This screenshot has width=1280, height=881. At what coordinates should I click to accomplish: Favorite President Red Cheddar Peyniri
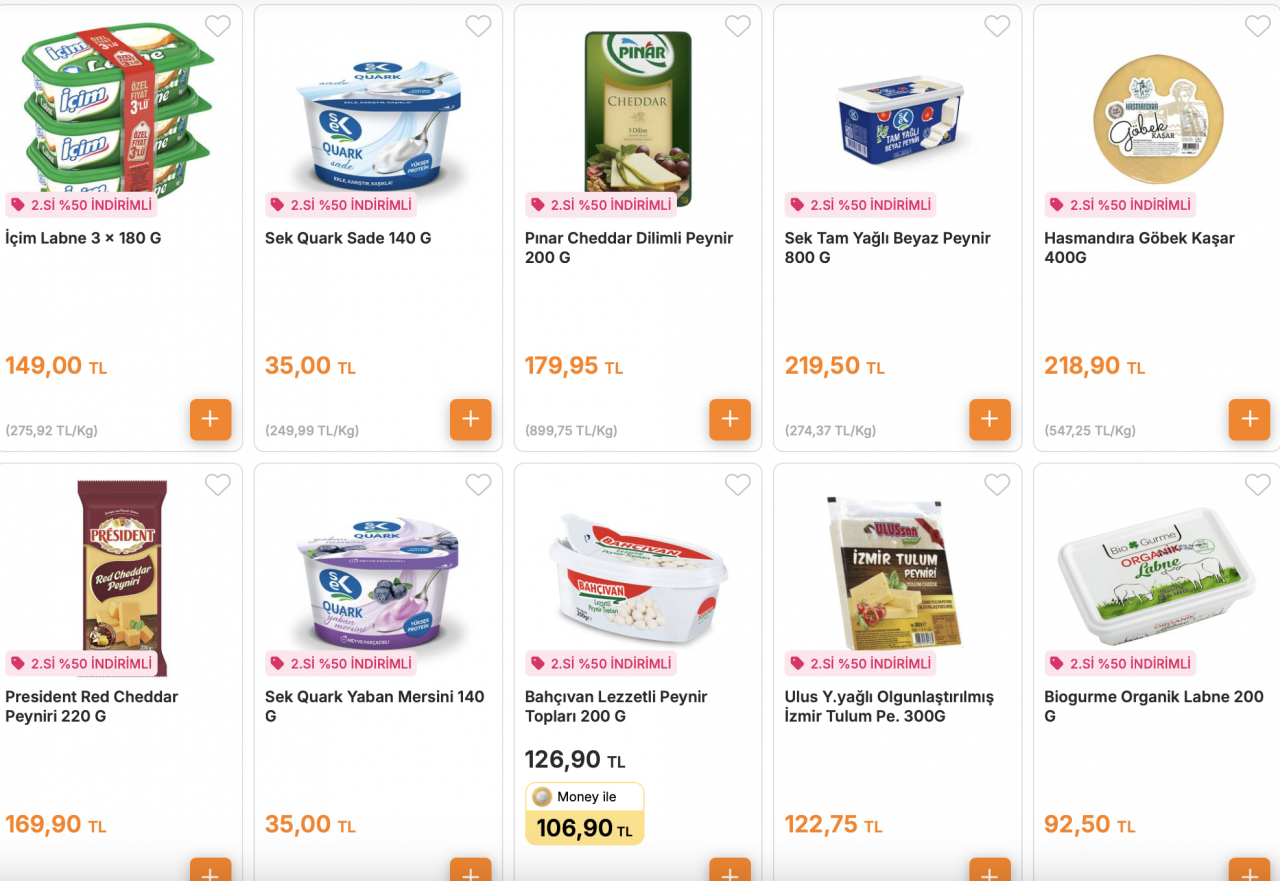(x=218, y=485)
